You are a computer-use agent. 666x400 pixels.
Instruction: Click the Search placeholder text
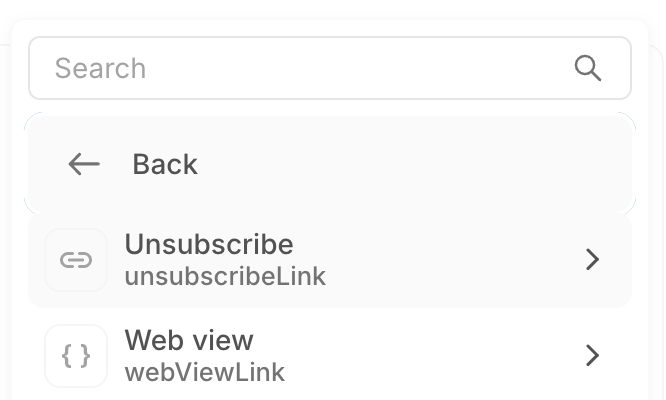[x=100, y=68]
